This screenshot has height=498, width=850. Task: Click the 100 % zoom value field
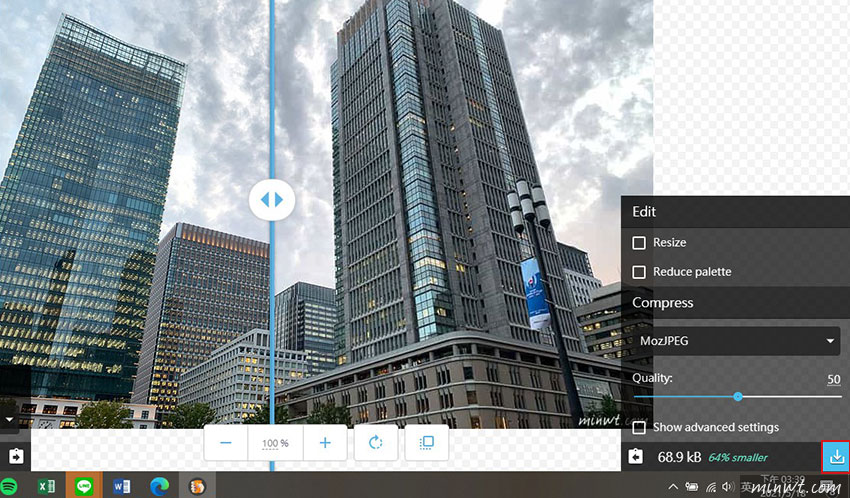(275, 443)
